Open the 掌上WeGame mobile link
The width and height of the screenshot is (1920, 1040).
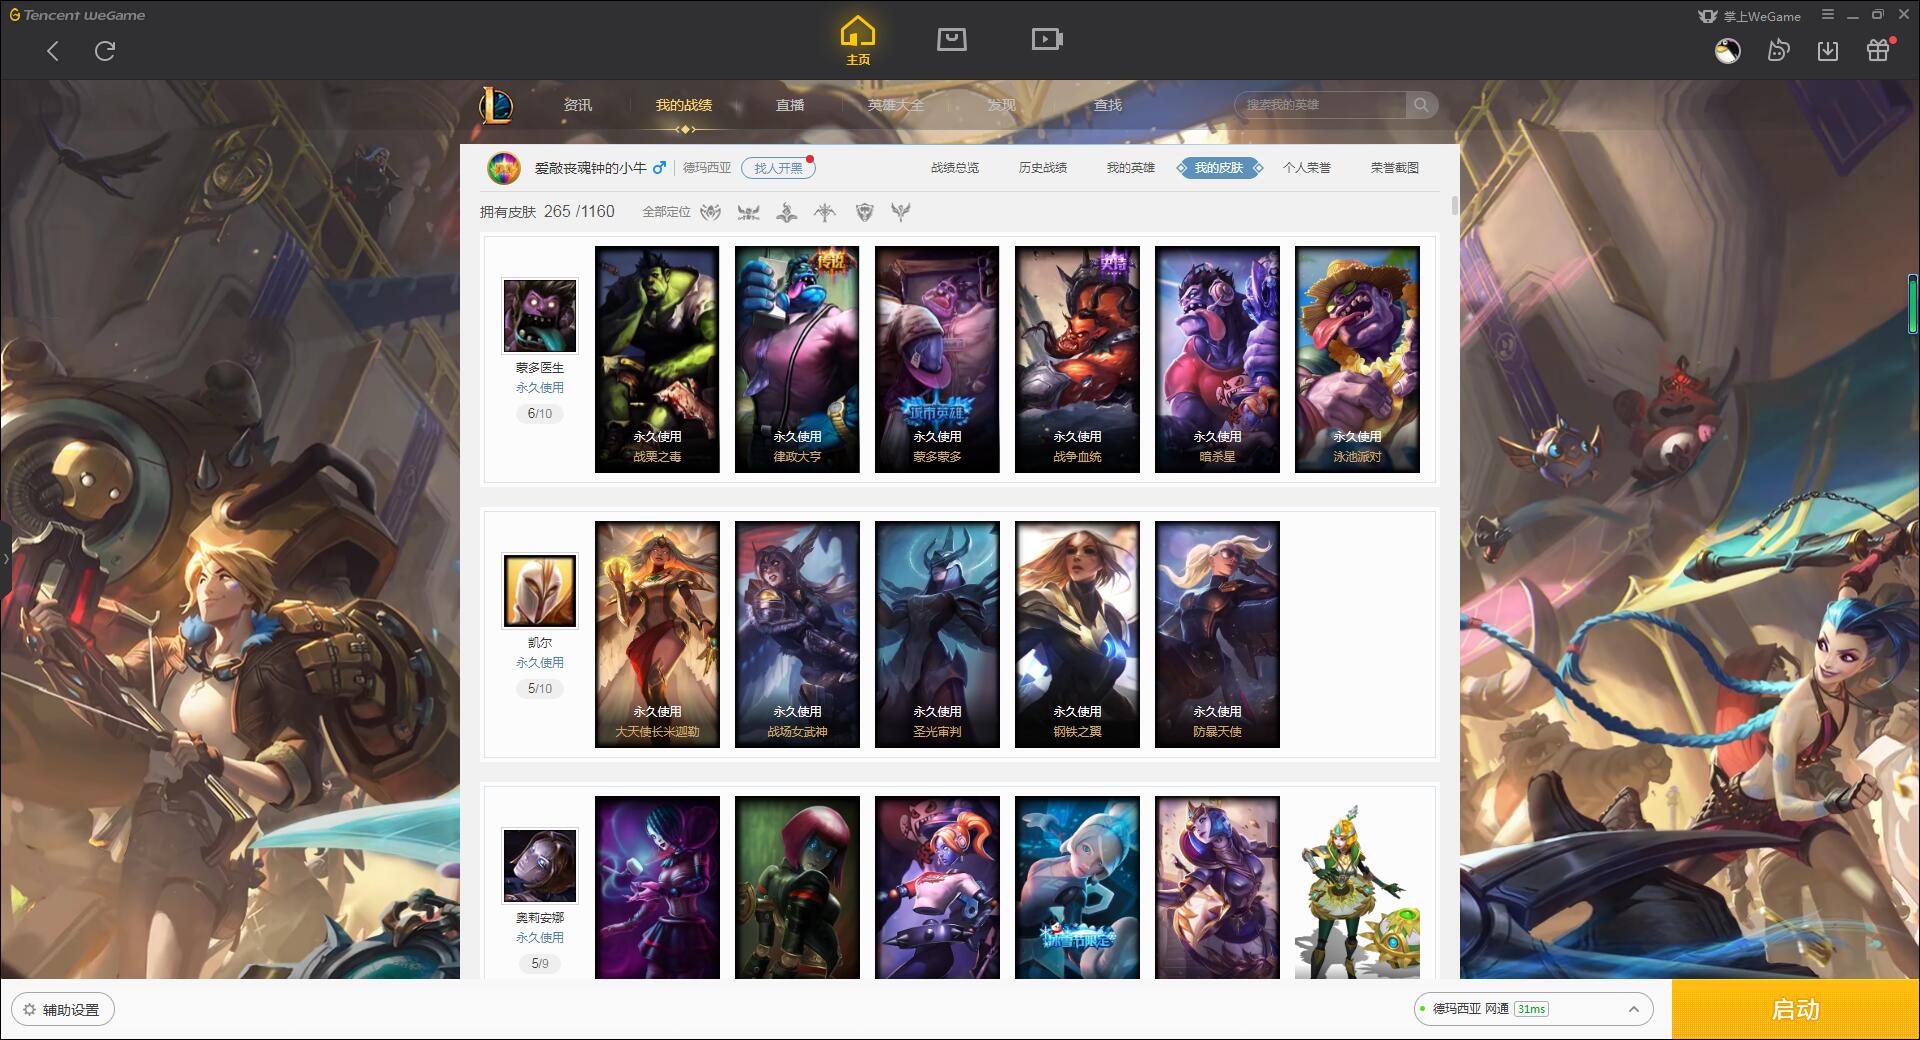pyautogui.click(x=1749, y=16)
